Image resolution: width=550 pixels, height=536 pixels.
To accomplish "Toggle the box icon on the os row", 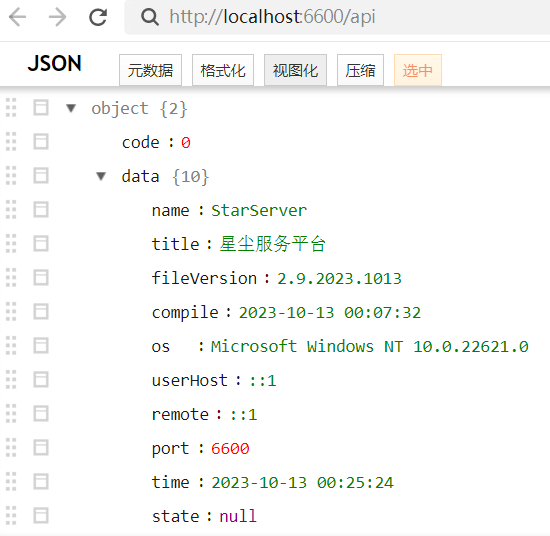I will click(41, 346).
